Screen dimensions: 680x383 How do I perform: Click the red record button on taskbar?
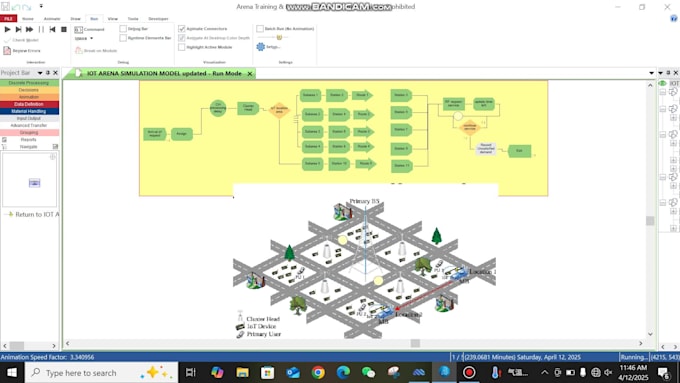coord(469,373)
